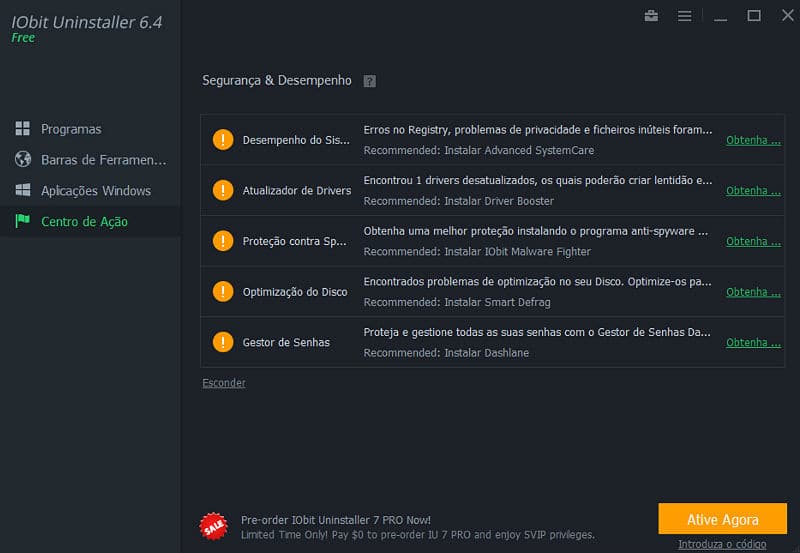Click the Aplicações Windows logo icon

(23, 190)
